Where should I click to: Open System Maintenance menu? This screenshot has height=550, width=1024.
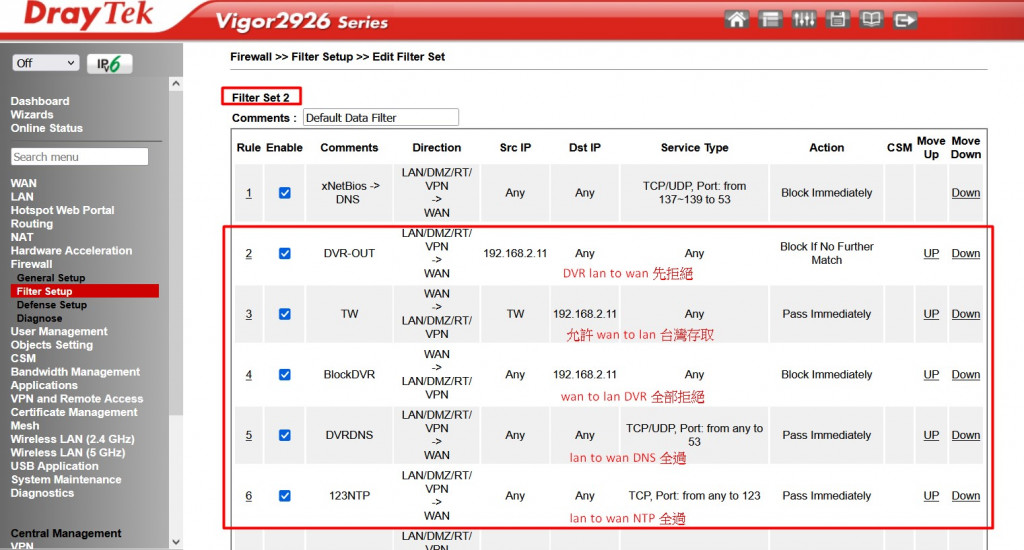click(x=66, y=479)
